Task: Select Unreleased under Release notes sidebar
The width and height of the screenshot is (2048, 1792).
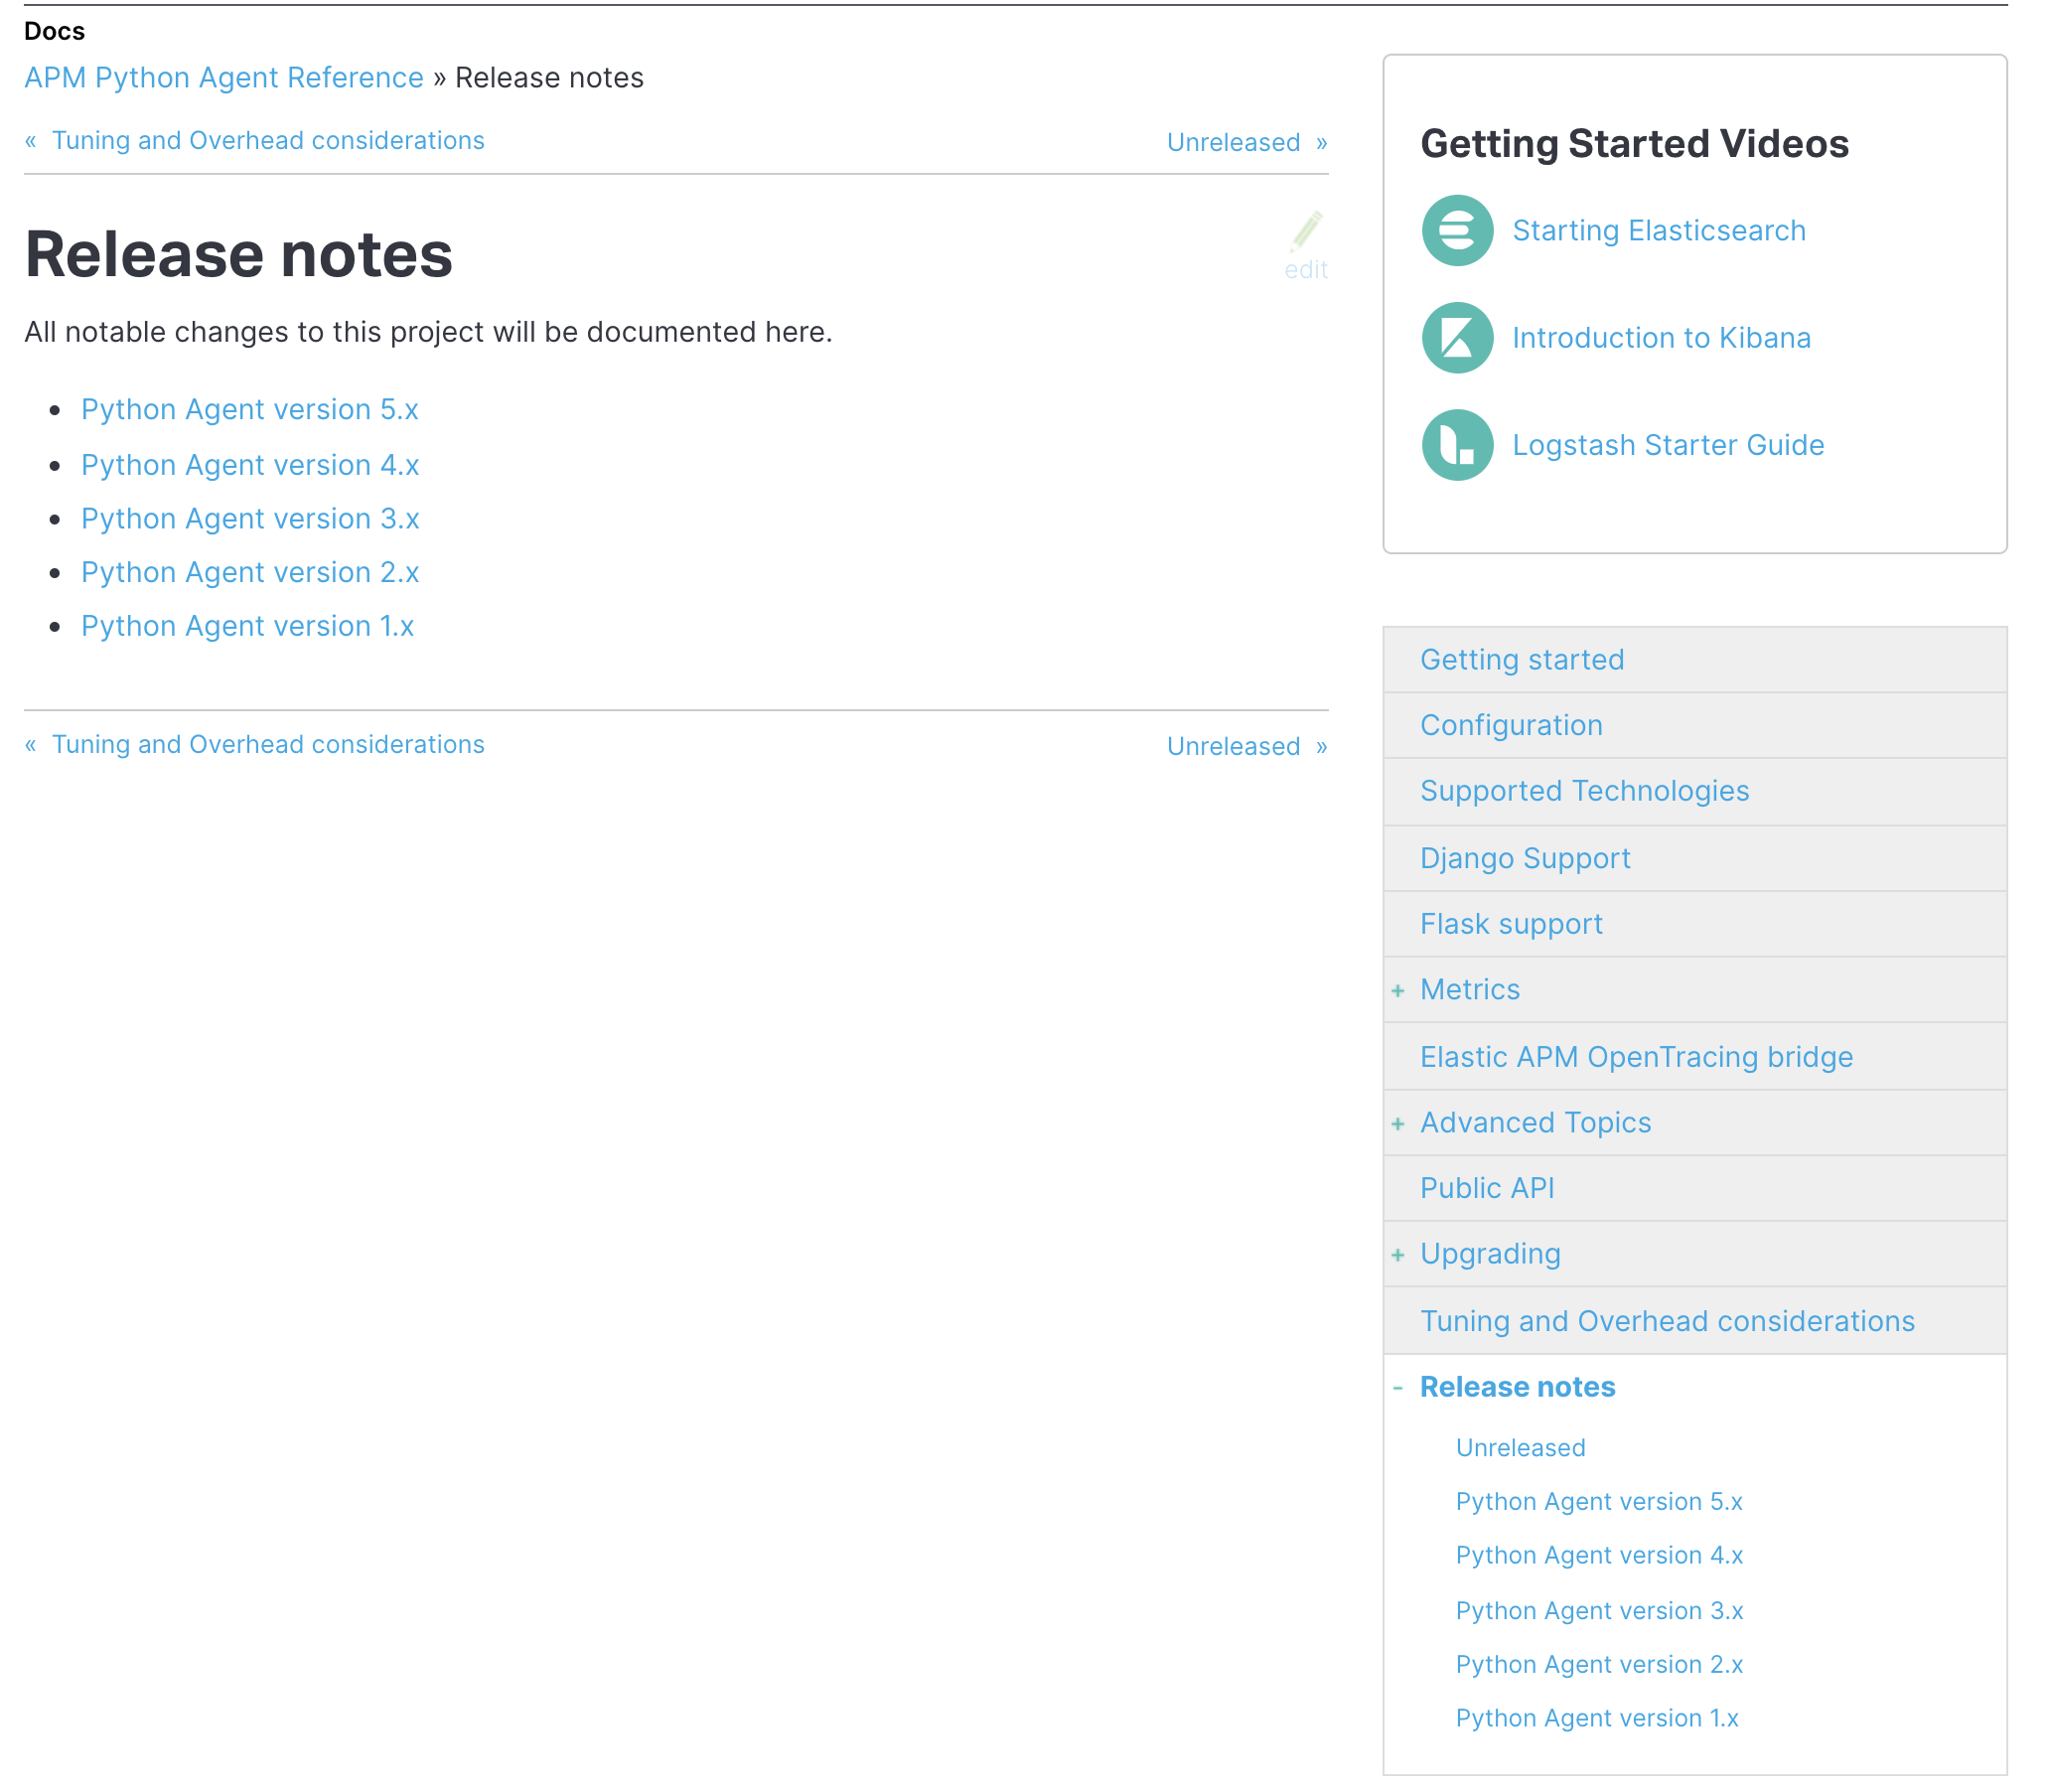Action: coord(1520,1448)
